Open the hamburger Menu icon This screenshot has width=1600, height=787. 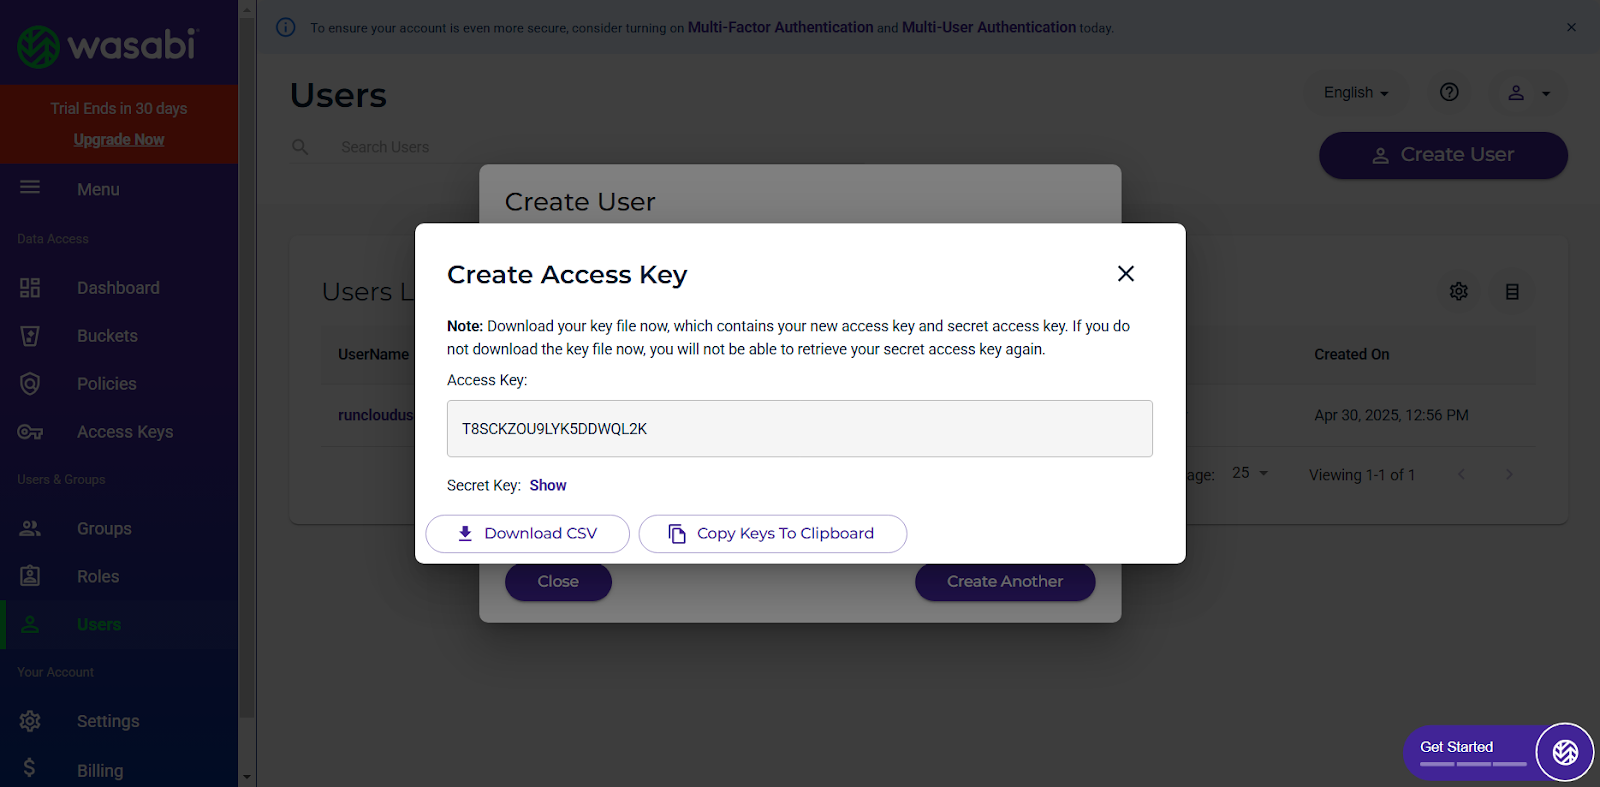30,188
